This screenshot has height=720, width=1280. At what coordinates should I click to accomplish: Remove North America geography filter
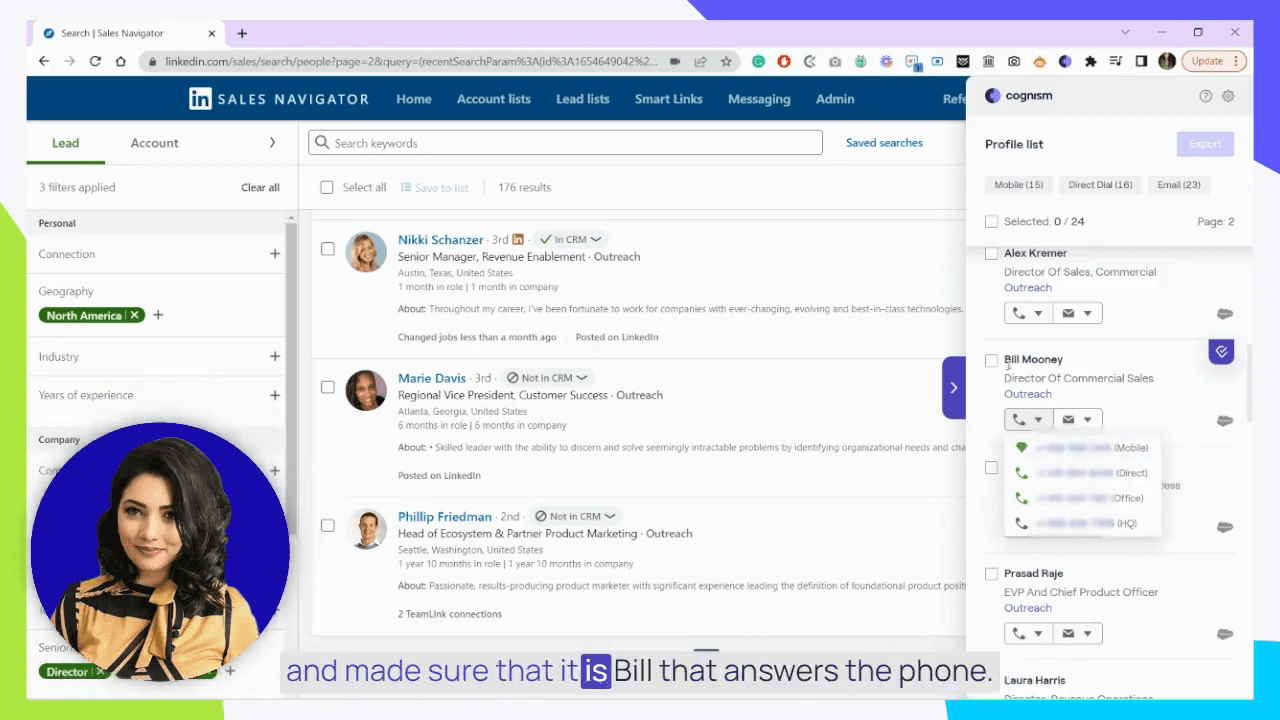click(x=134, y=315)
